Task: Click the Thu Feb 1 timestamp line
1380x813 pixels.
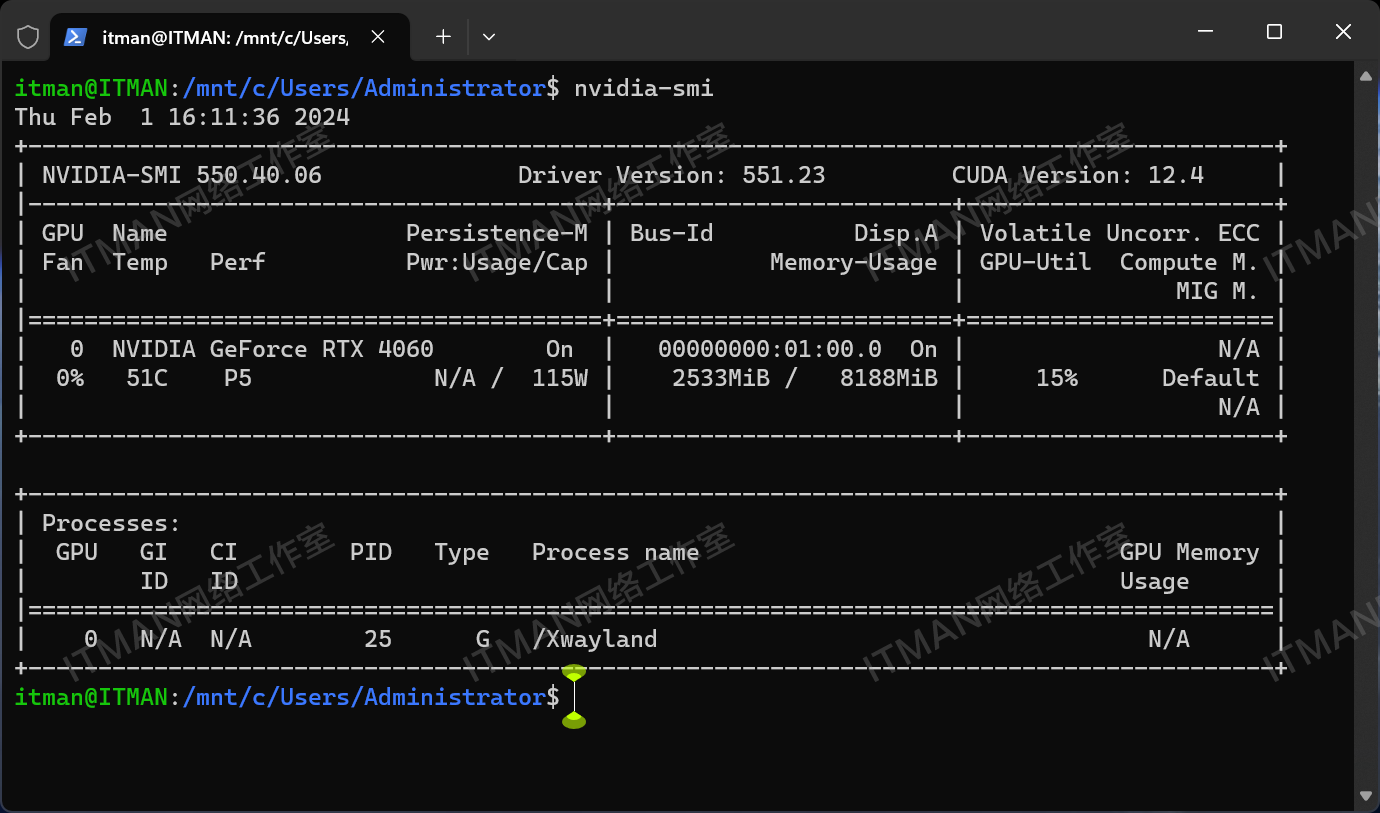Action: pos(182,117)
